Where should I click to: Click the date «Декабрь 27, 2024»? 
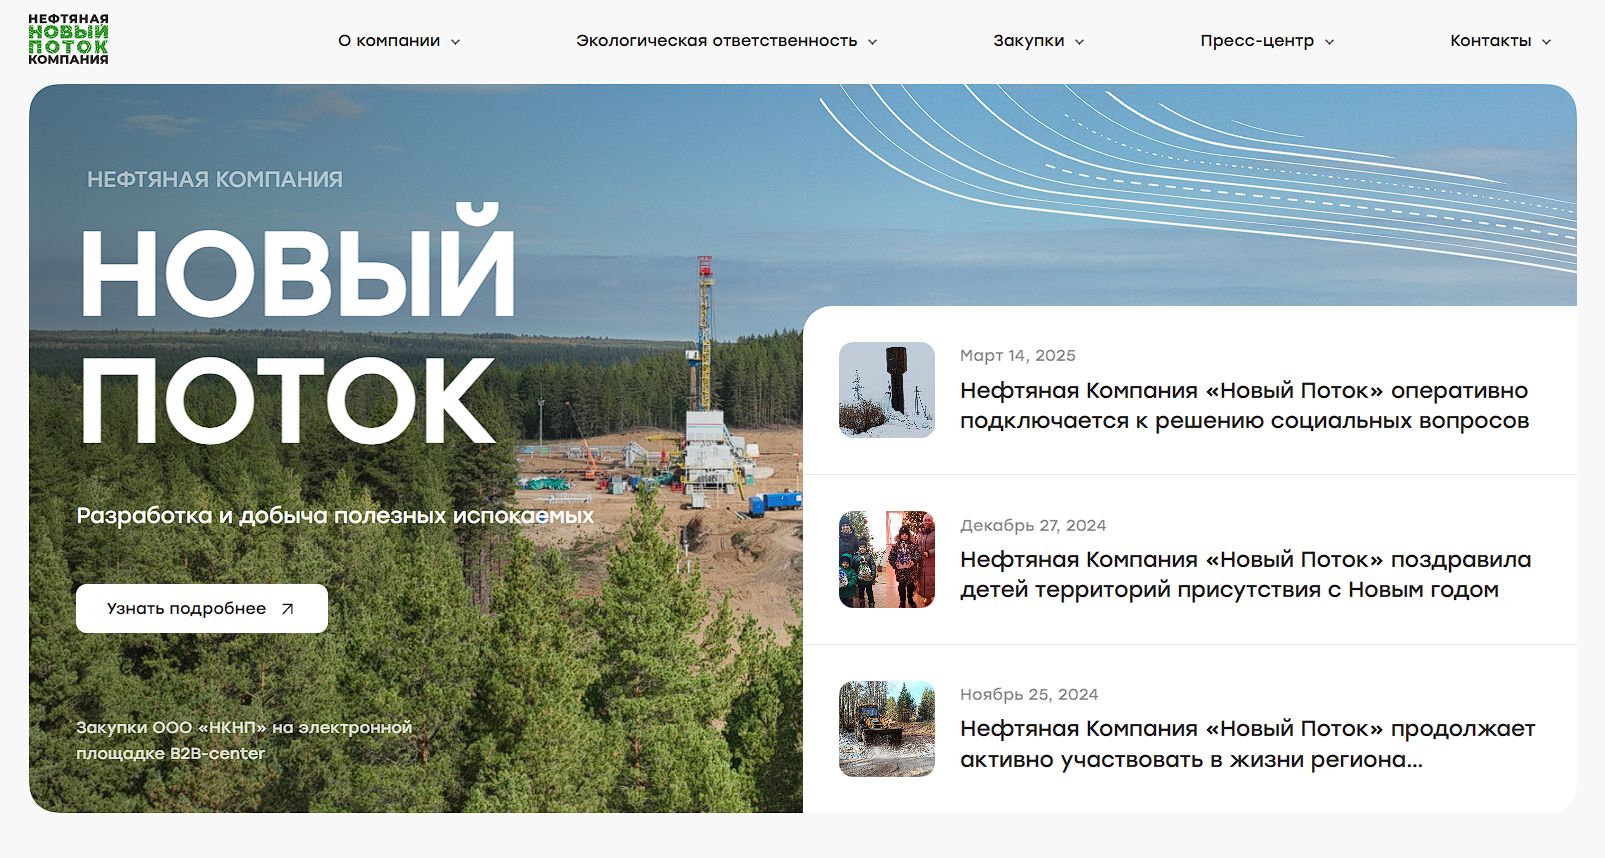click(1033, 525)
